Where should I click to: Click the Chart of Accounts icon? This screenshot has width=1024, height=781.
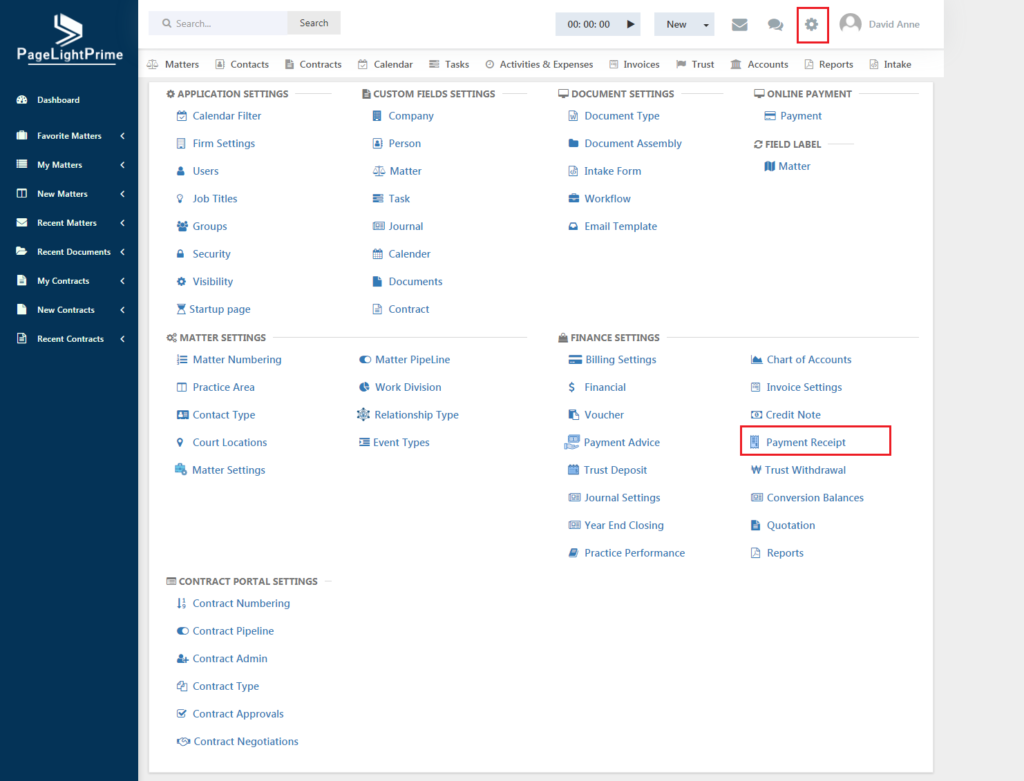click(756, 359)
